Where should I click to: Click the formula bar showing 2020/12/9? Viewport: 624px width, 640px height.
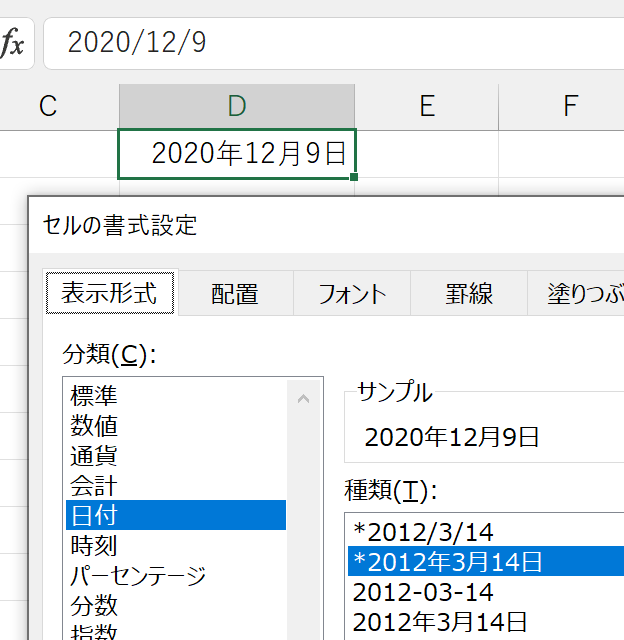pyautogui.click(x=334, y=43)
